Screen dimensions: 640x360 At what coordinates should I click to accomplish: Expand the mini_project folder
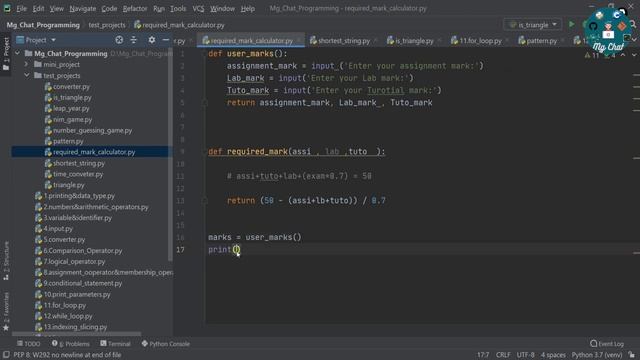pos(27,64)
